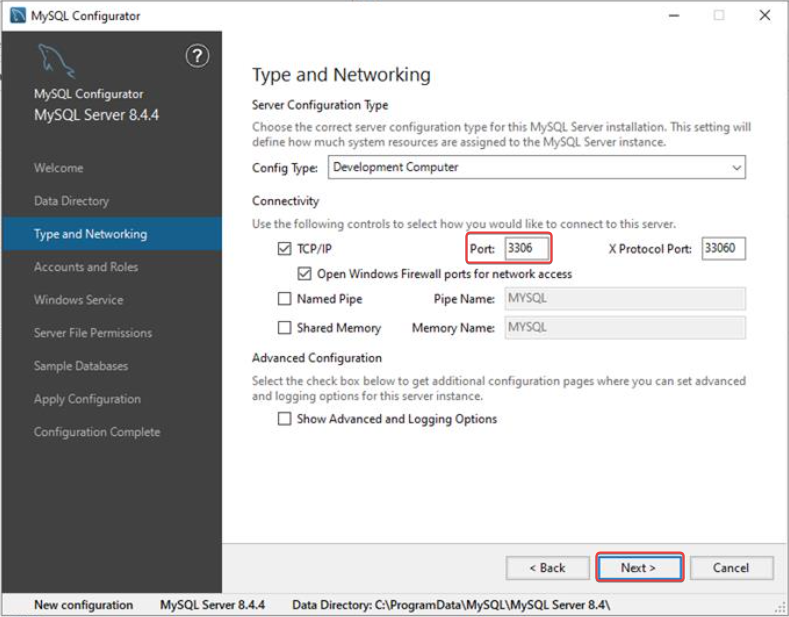Enable the Shared Memory checkbox
Viewport: 789px width, 617px height.
283,328
